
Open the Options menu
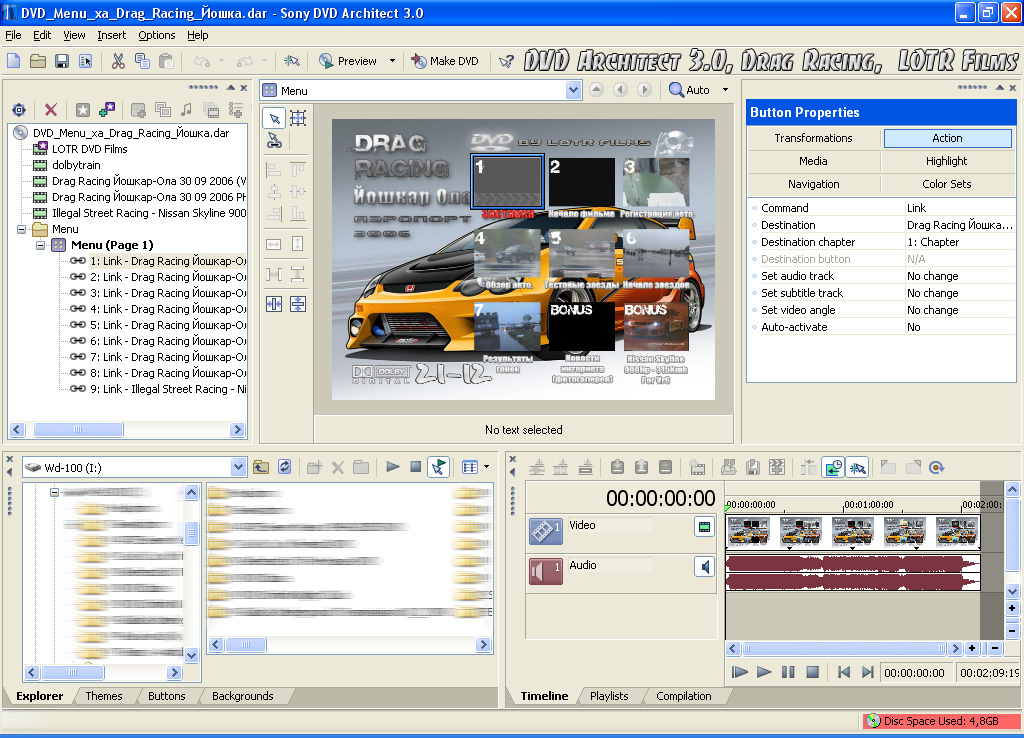pos(157,35)
